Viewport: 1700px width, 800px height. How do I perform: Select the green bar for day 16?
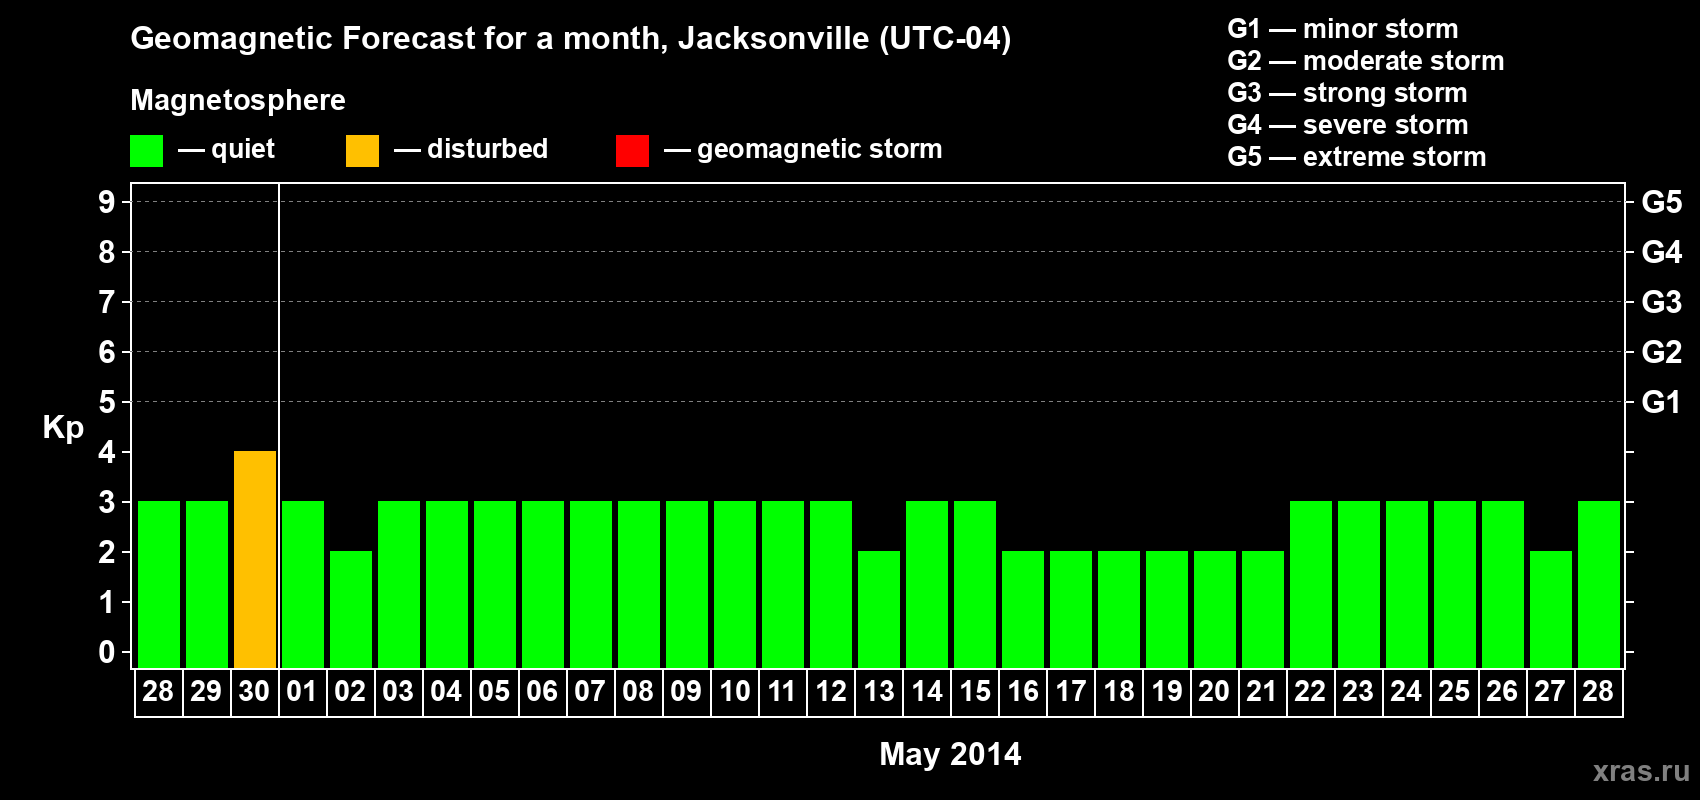coord(1023,609)
